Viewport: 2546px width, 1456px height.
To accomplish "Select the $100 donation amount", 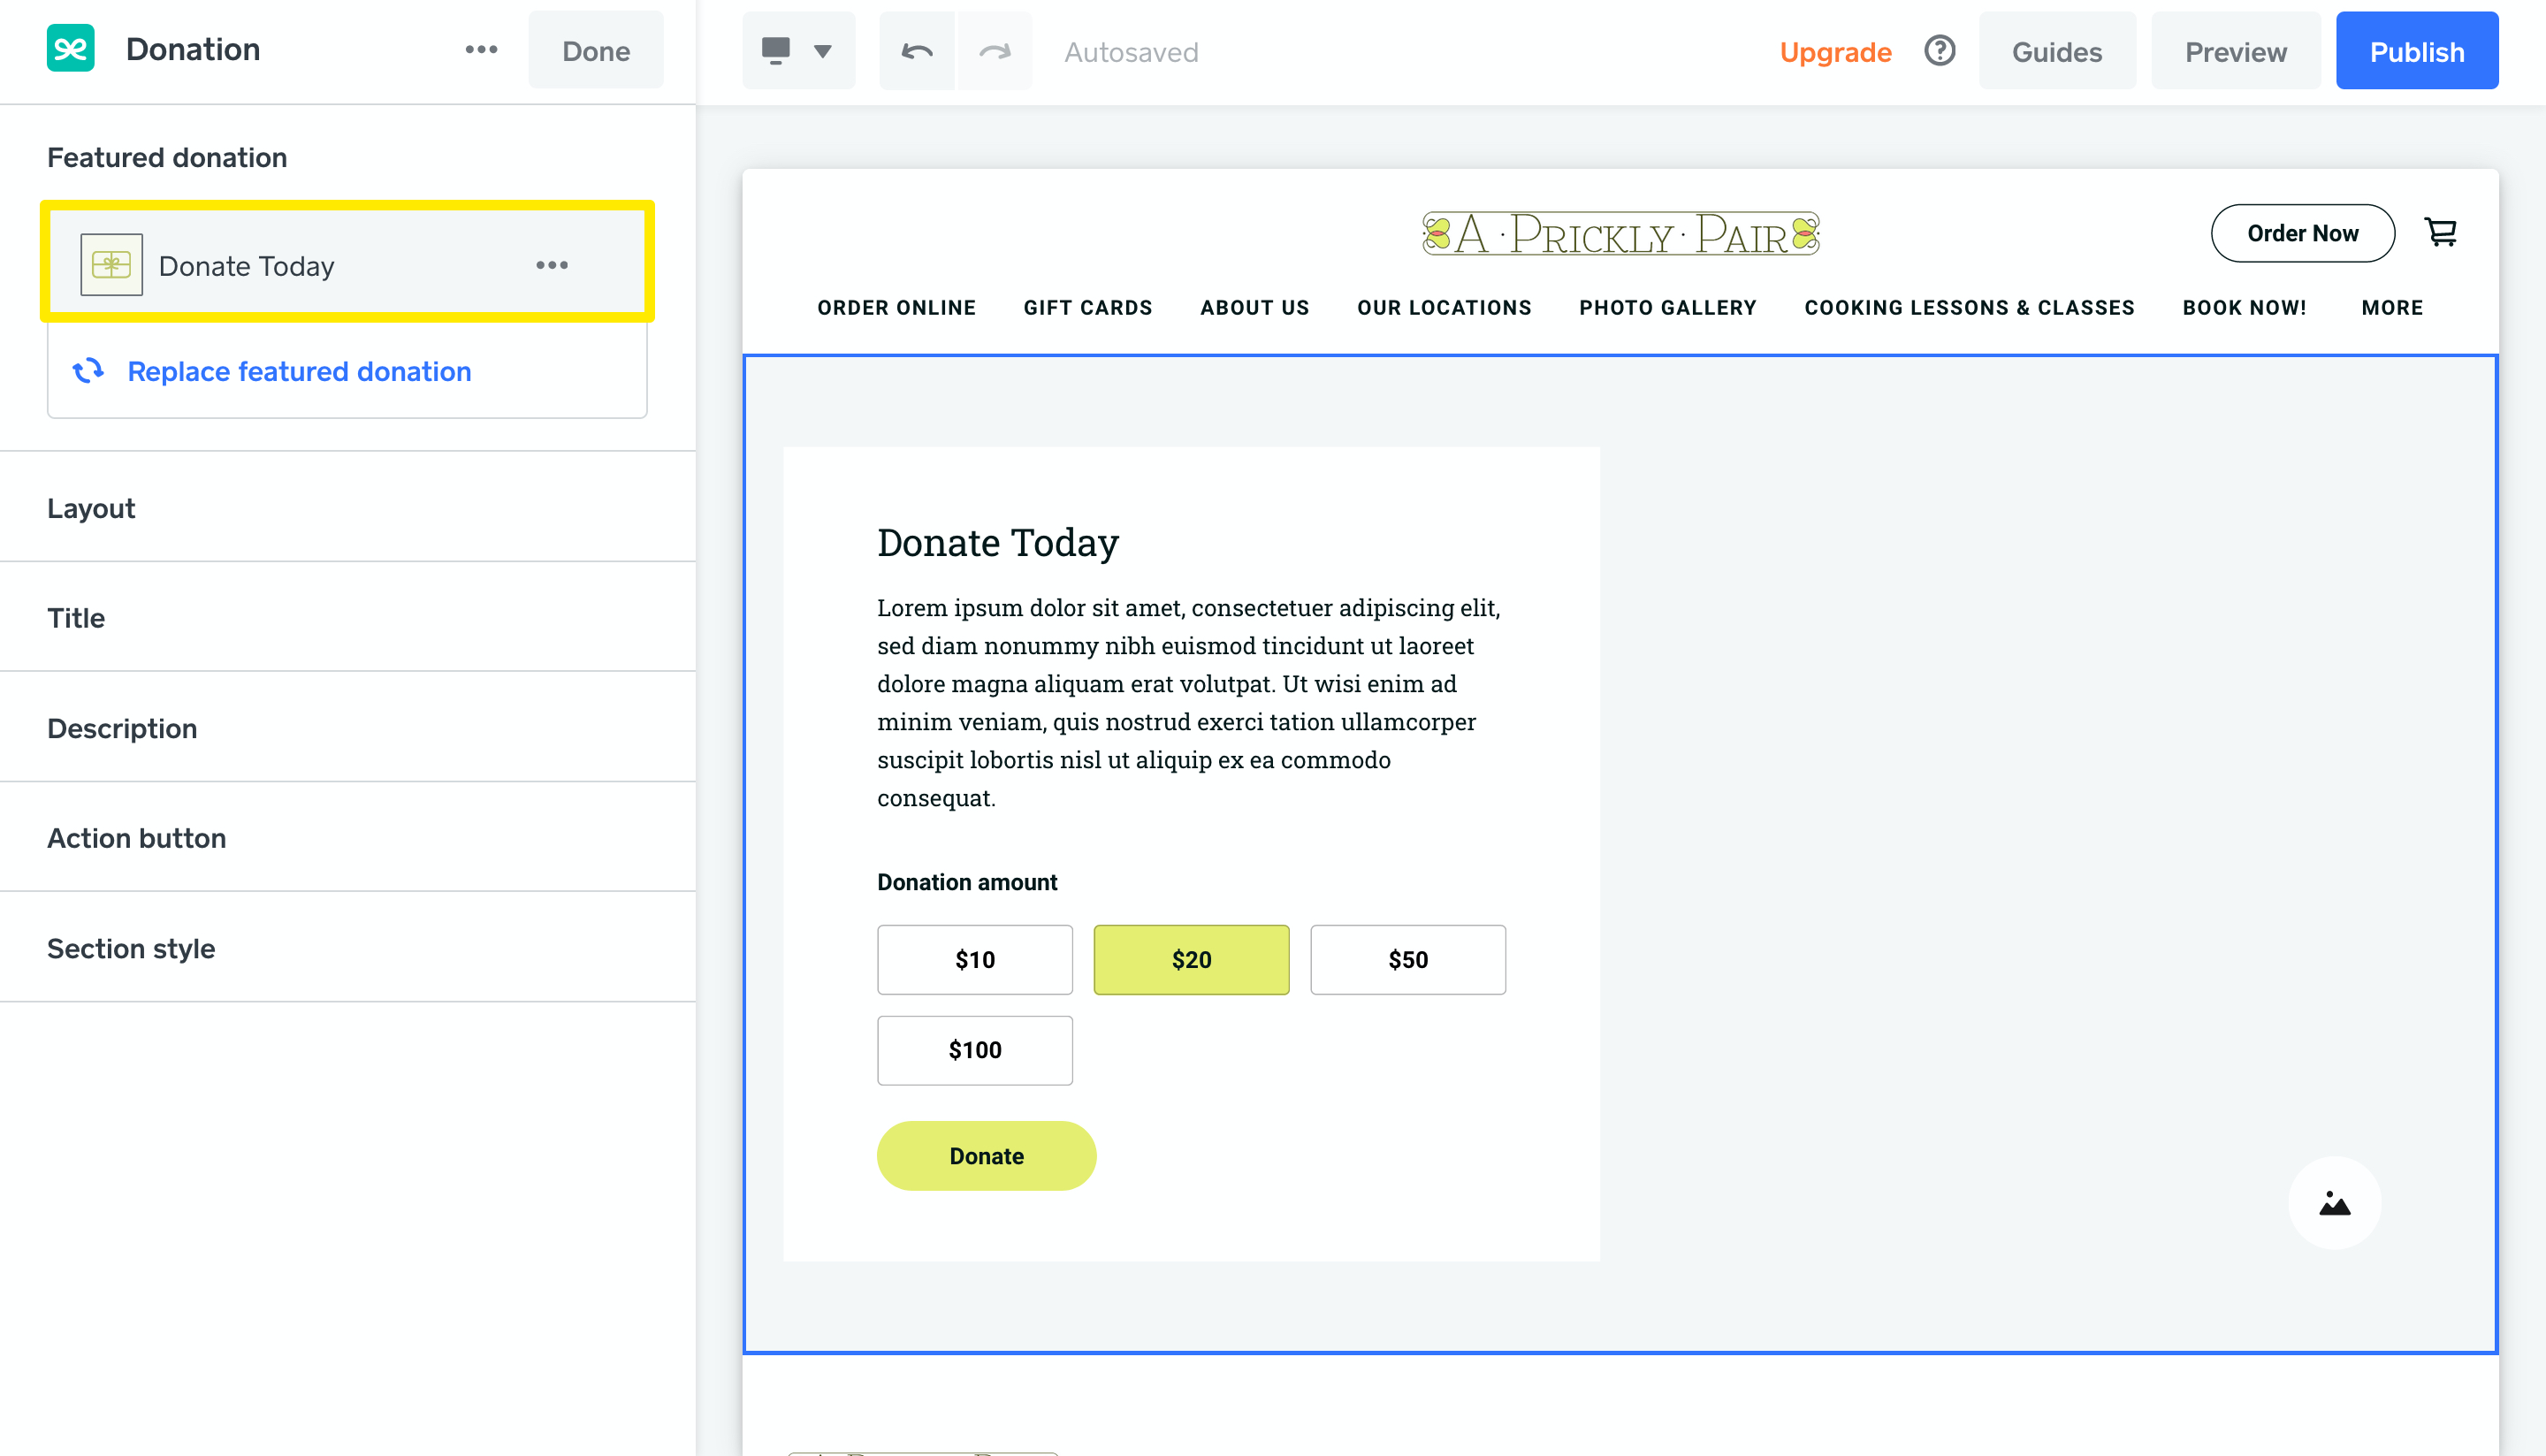I will point(974,1050).
